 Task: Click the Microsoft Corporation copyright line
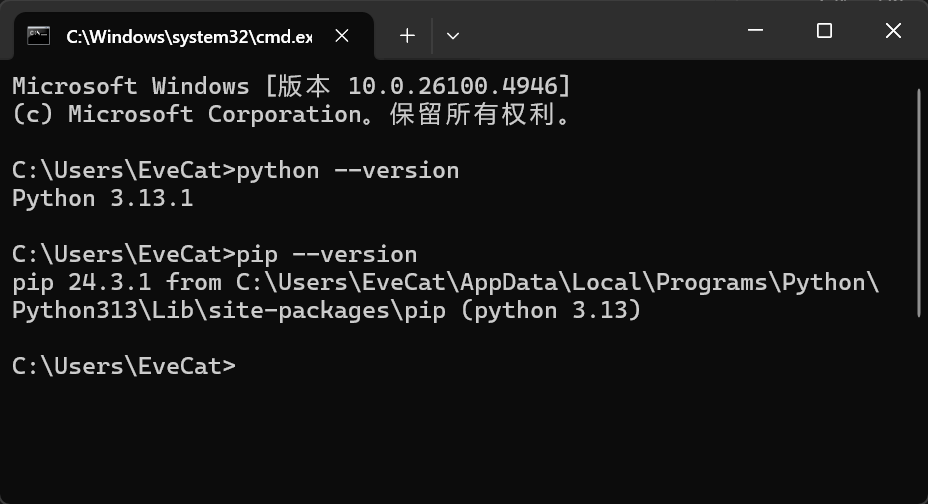[x=291, y=115]
